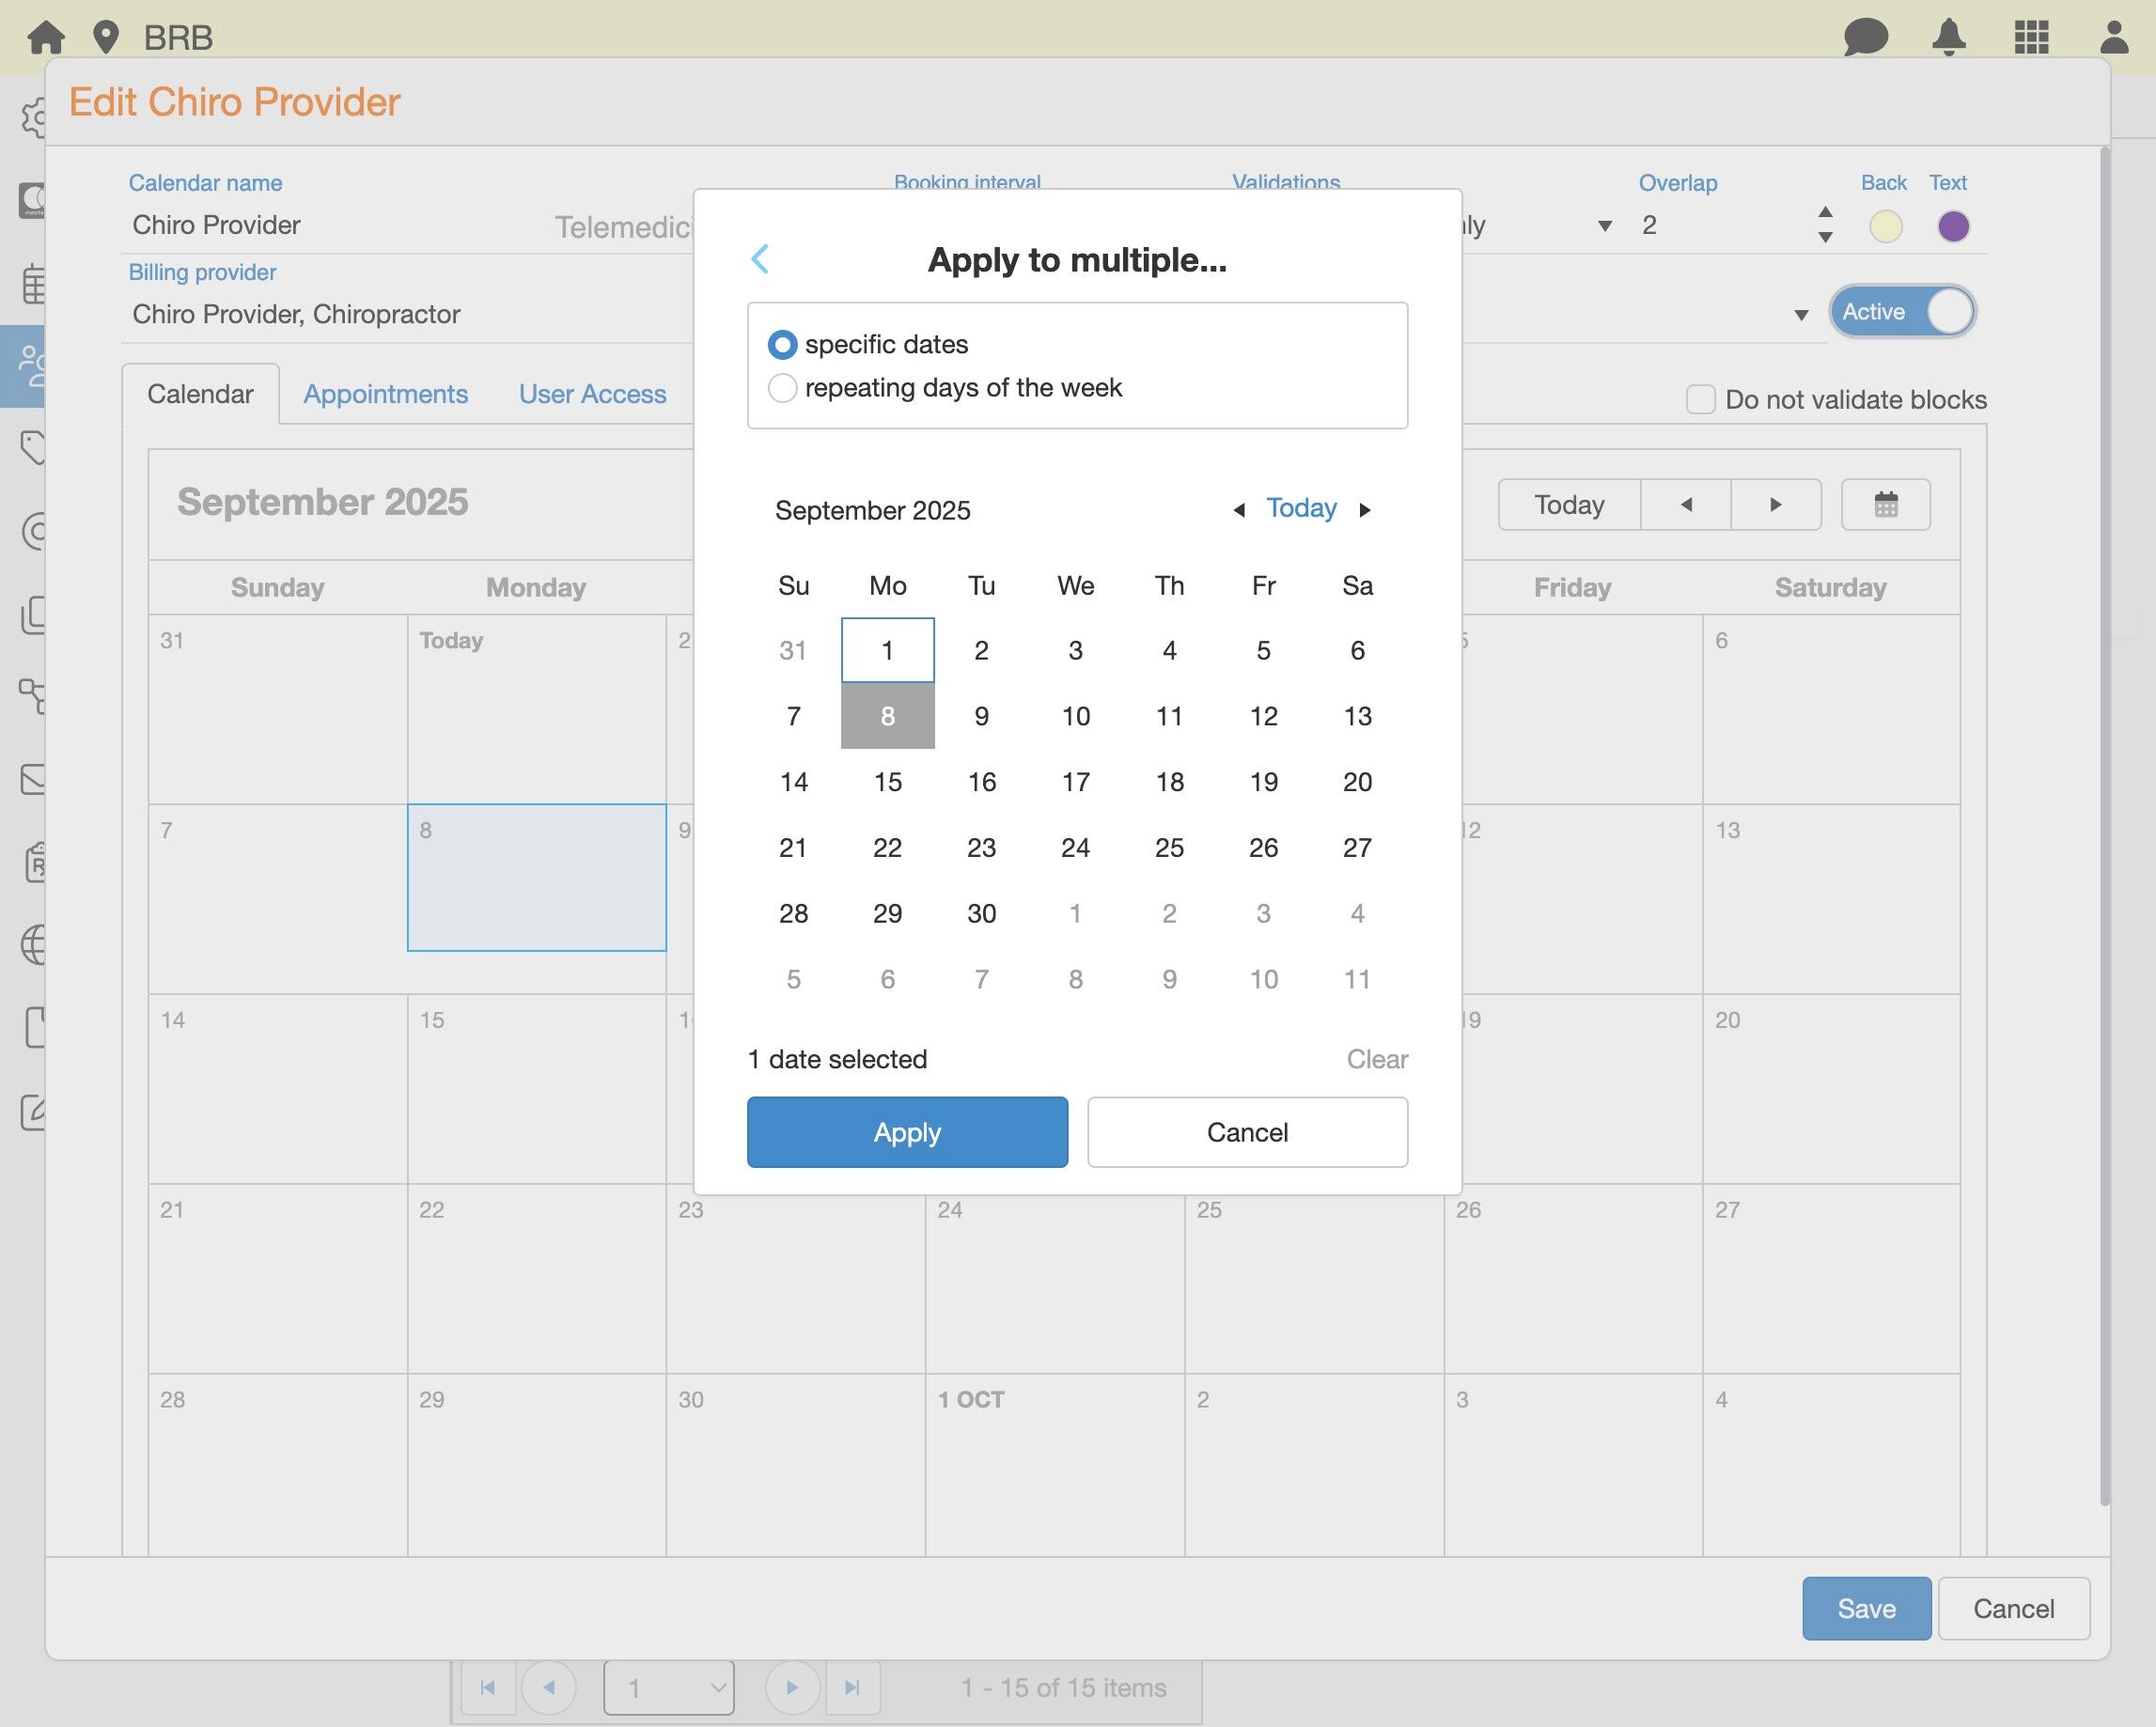Open the calendar date picker icon button

(1885, 504)
